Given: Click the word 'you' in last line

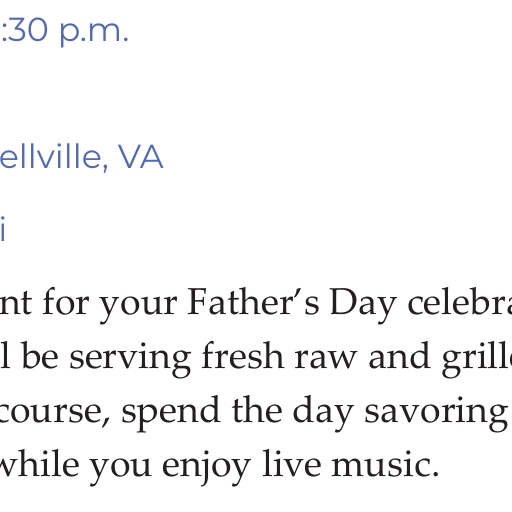Looking at the screenshot, I should (x=121, y=469).
